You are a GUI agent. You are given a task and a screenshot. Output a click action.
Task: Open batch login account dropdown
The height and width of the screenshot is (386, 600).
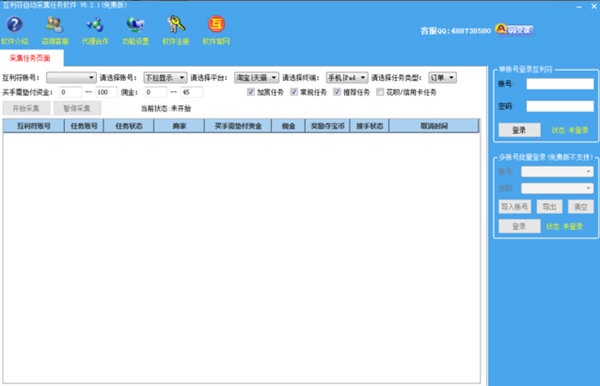557,171
